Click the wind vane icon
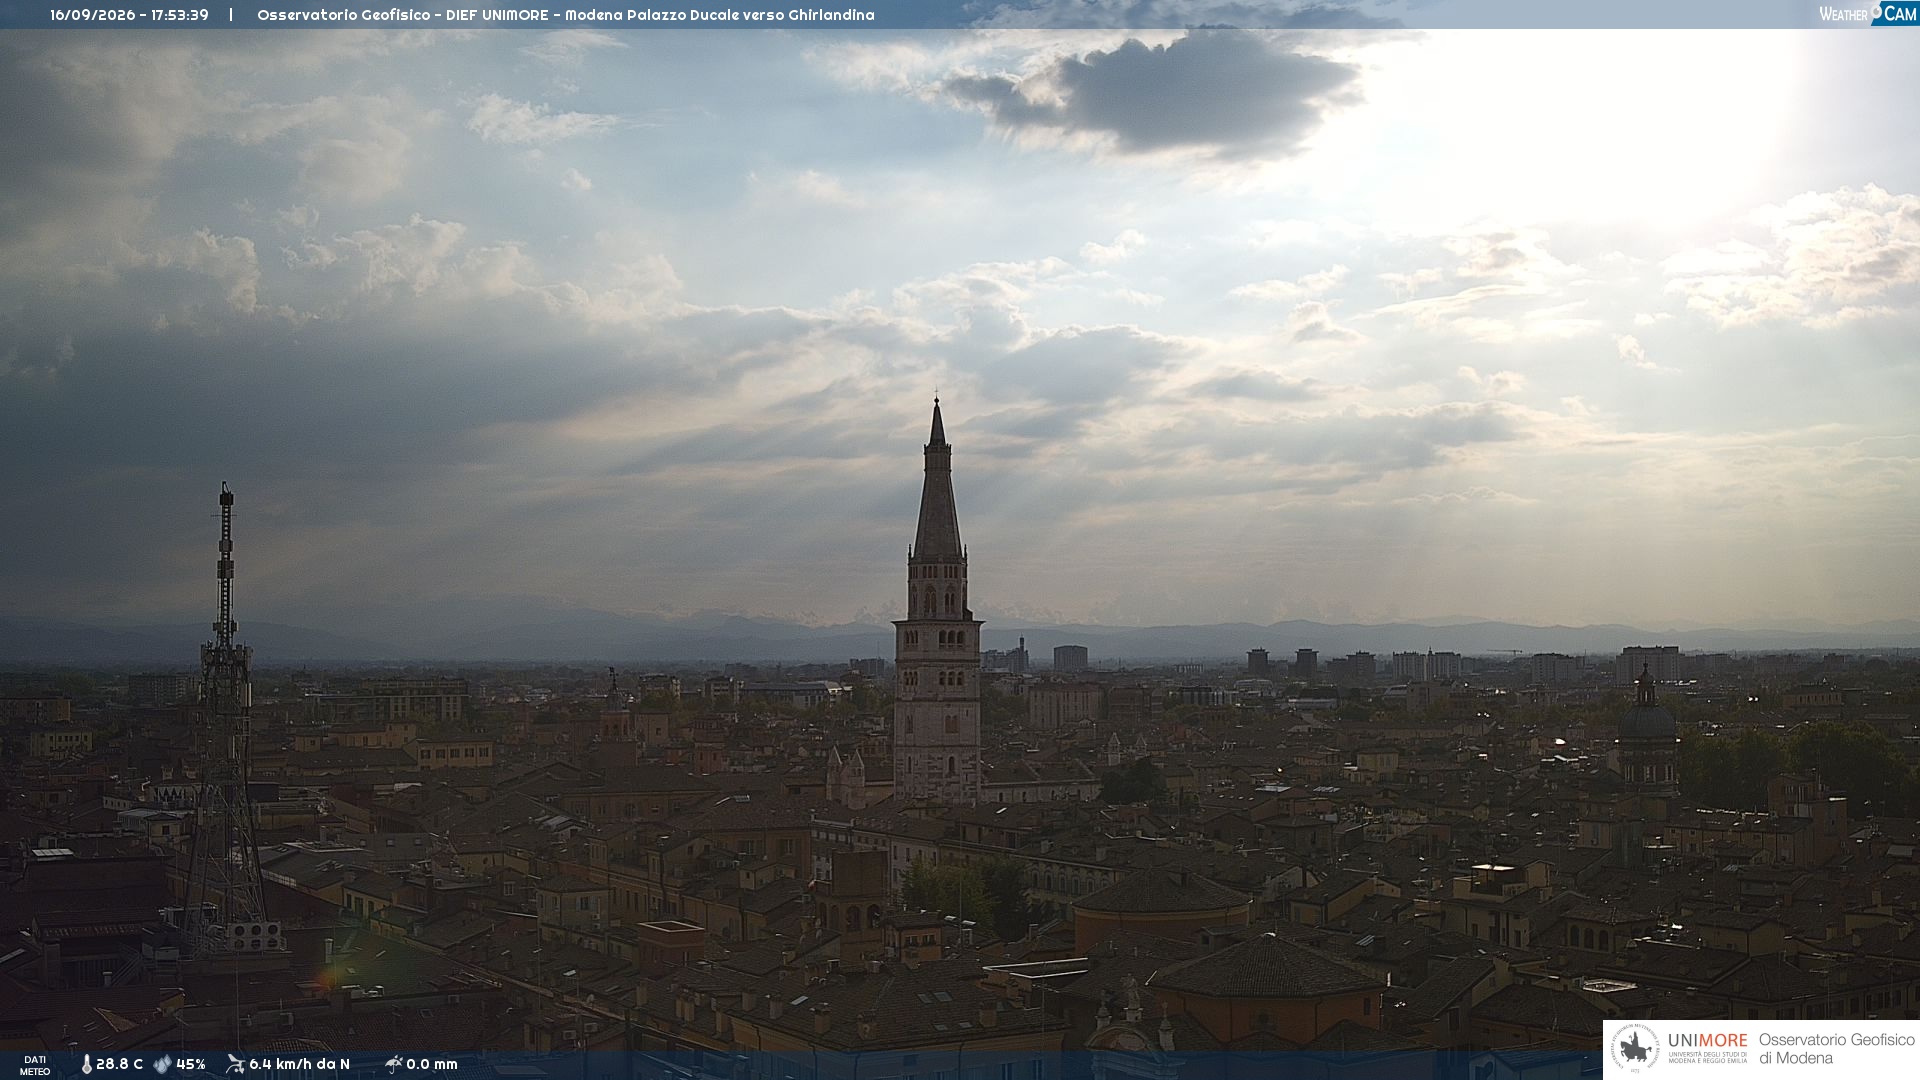 coord(235,1064)
